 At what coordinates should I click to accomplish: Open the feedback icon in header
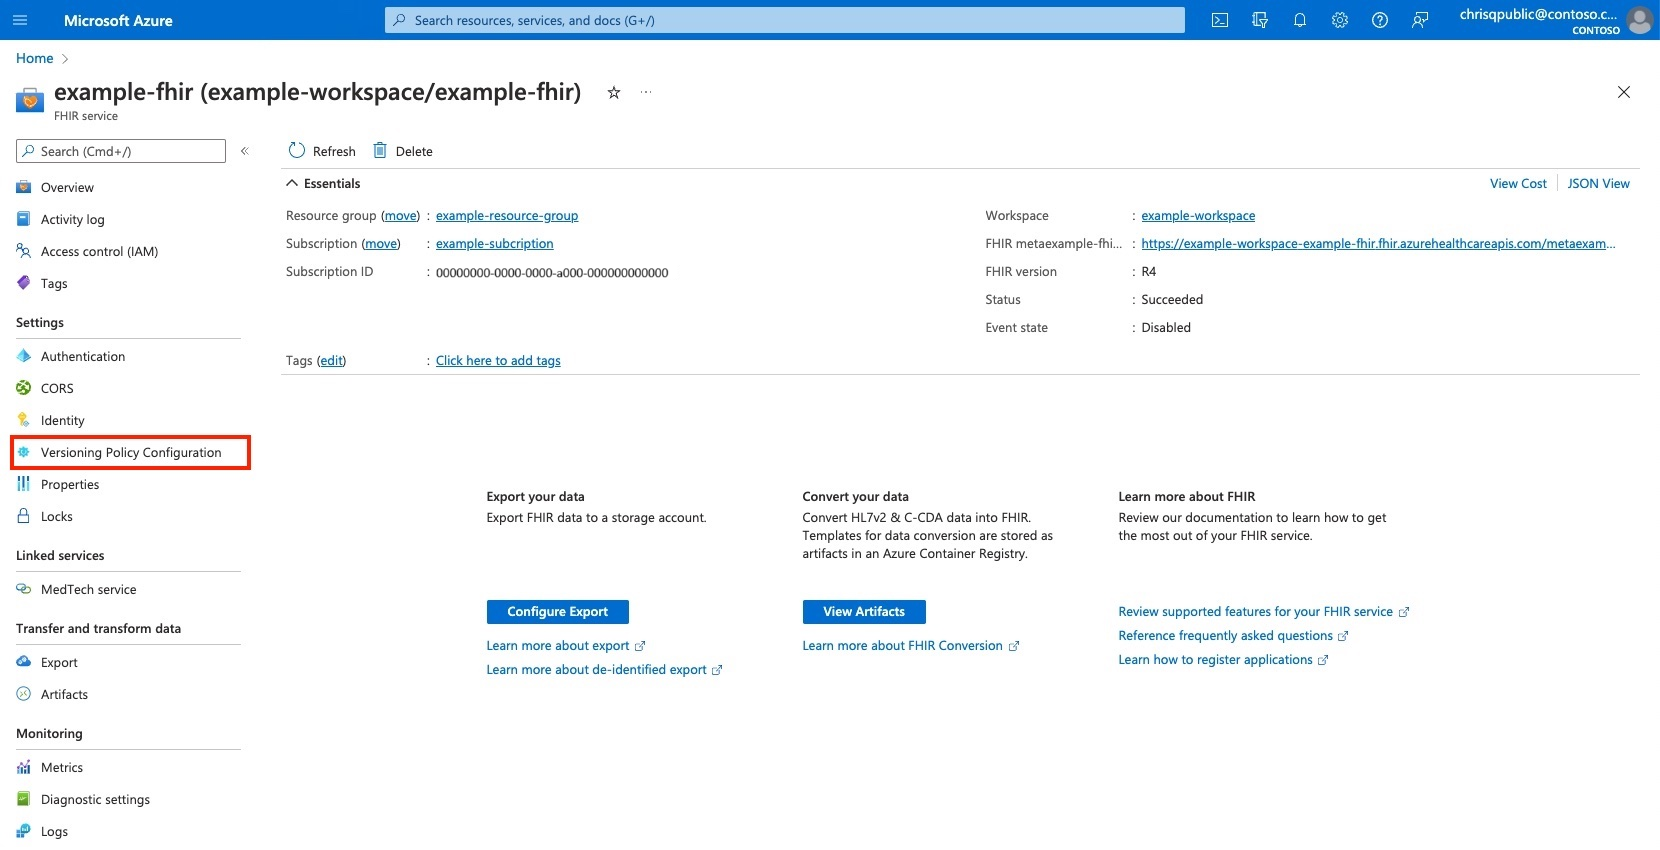pos(1420,20)
